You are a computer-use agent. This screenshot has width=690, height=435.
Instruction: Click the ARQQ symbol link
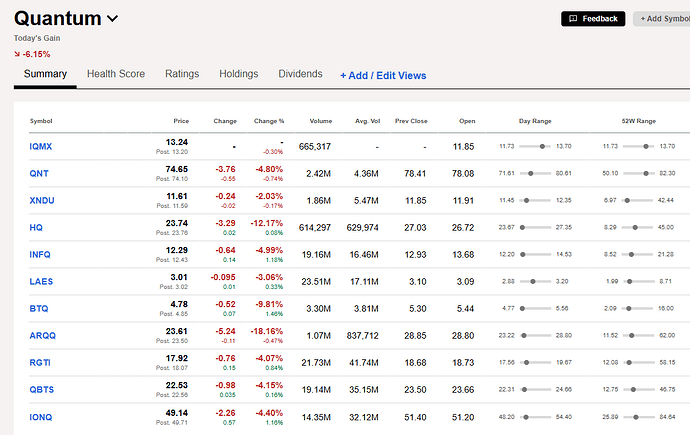42,336
